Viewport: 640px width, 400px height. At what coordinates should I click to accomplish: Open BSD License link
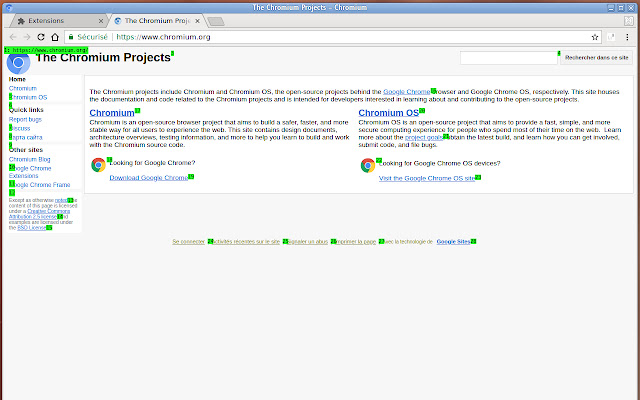tap(32, 228)
